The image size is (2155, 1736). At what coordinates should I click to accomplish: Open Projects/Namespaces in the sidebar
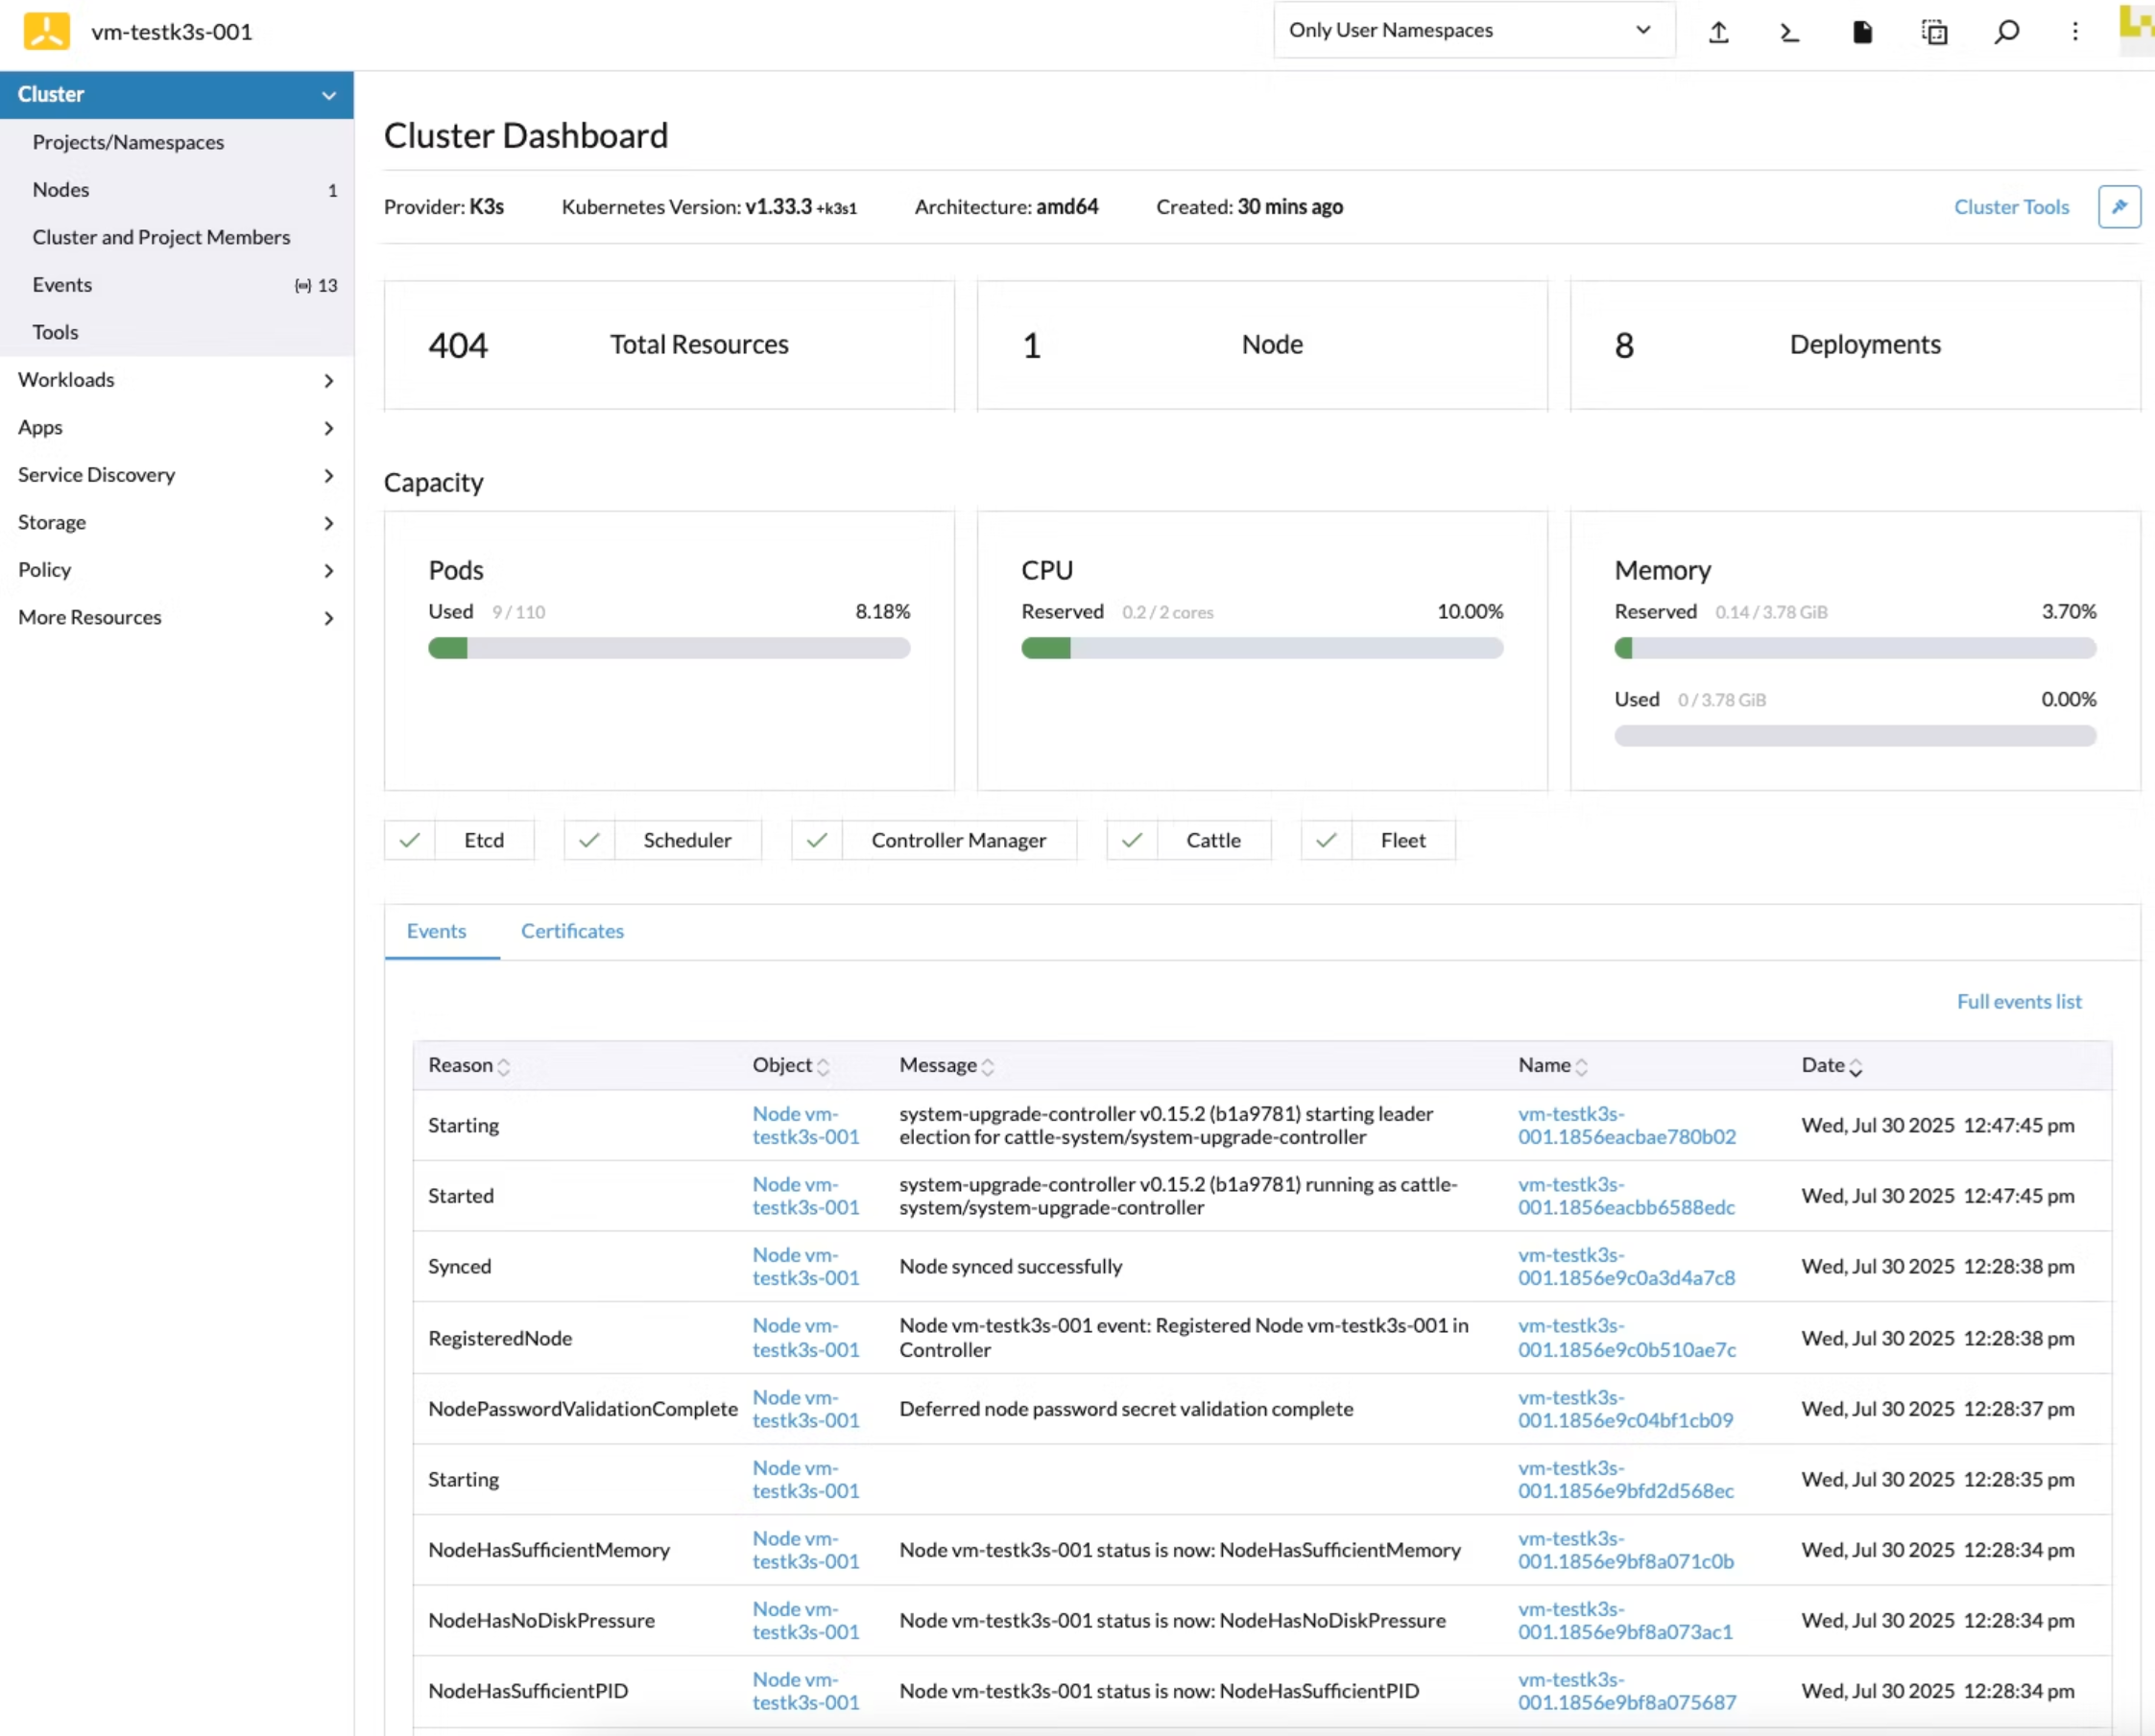(x=128, y=142)
